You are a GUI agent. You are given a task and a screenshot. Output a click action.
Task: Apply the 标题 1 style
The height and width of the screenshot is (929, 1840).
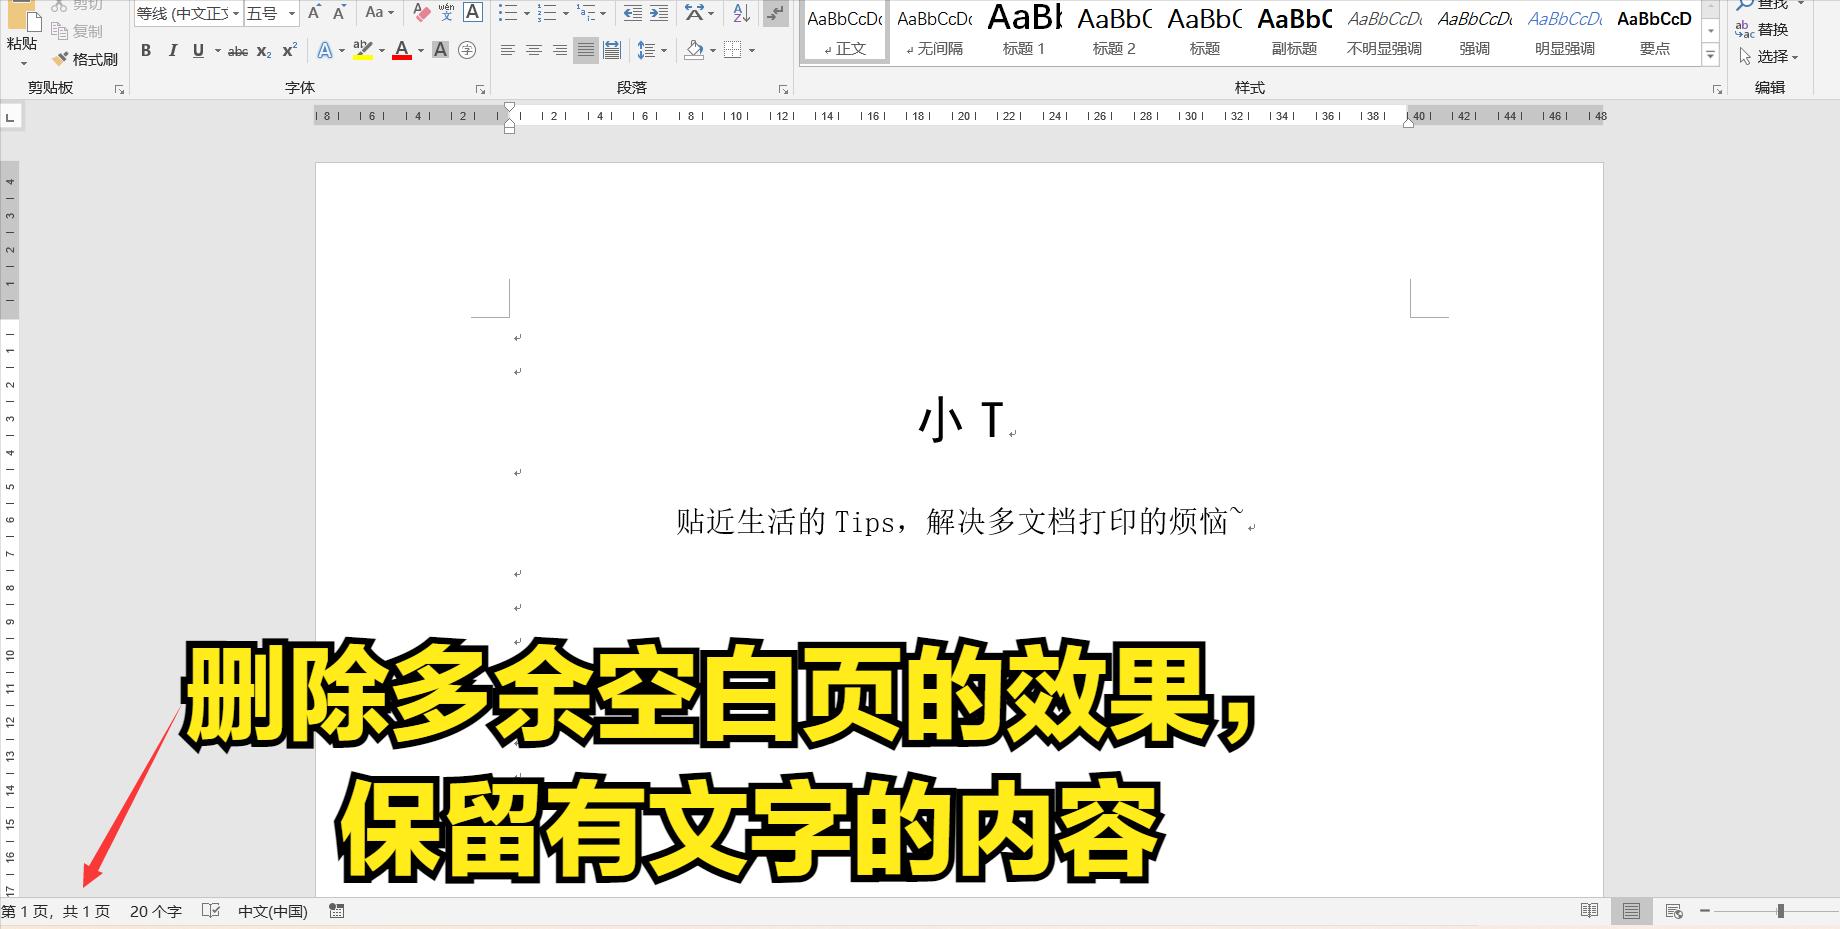click(1023, 30)
